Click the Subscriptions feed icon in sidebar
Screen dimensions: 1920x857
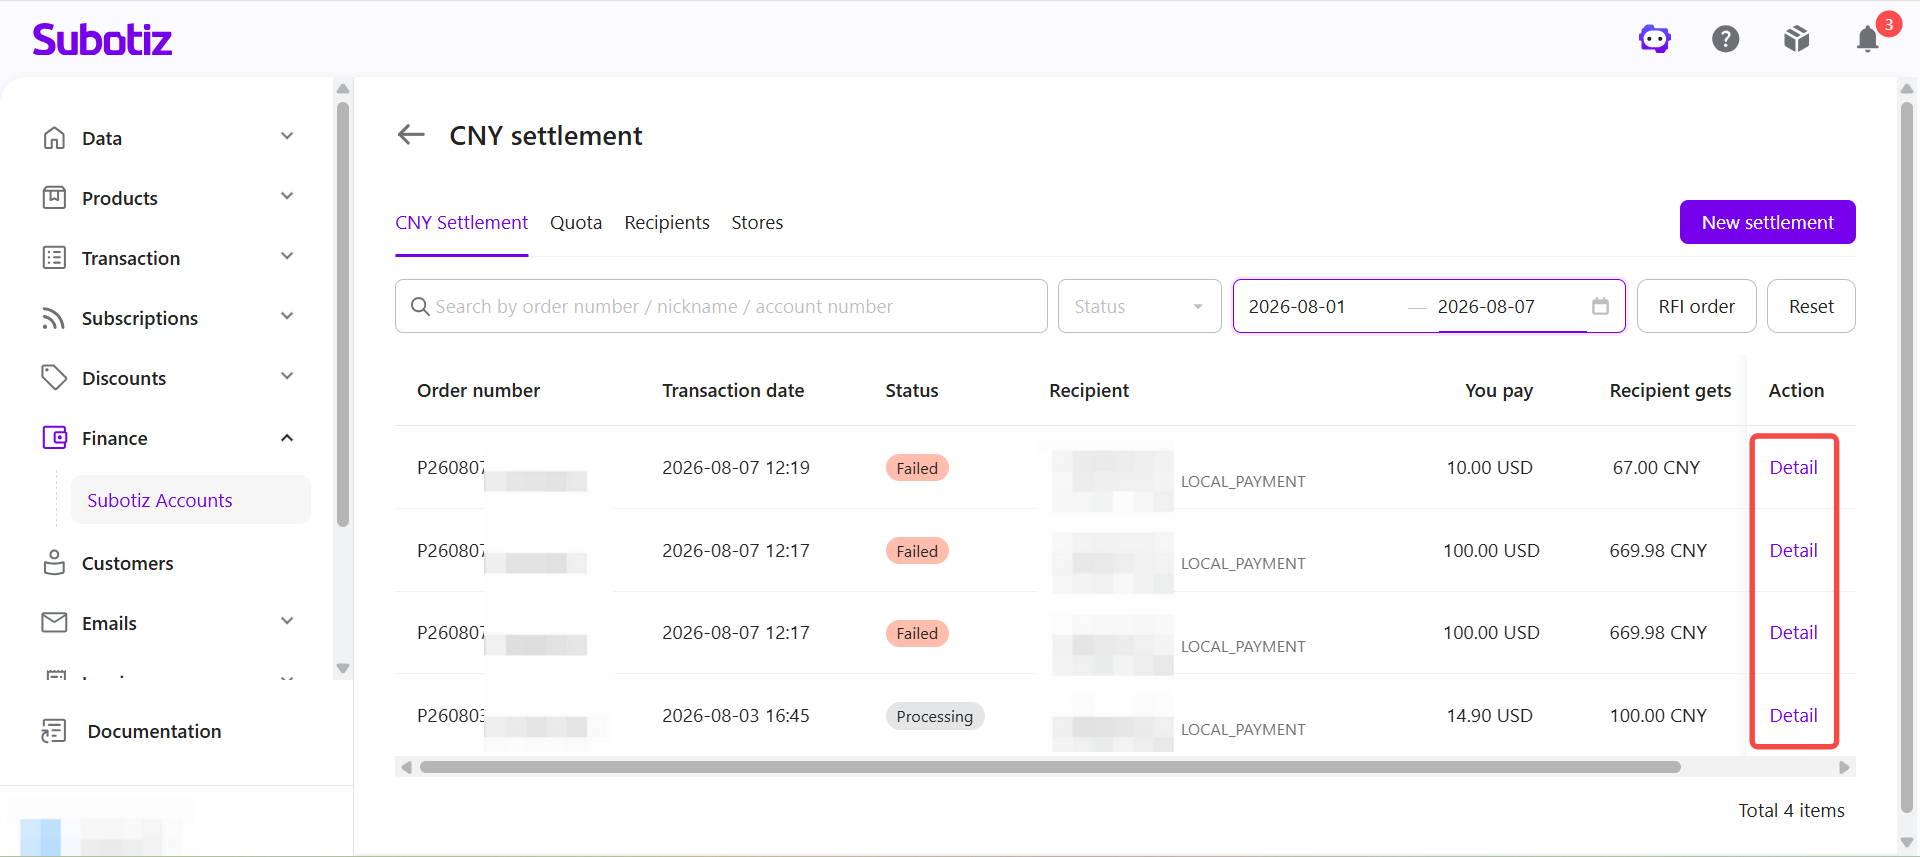tap(54, 318)
